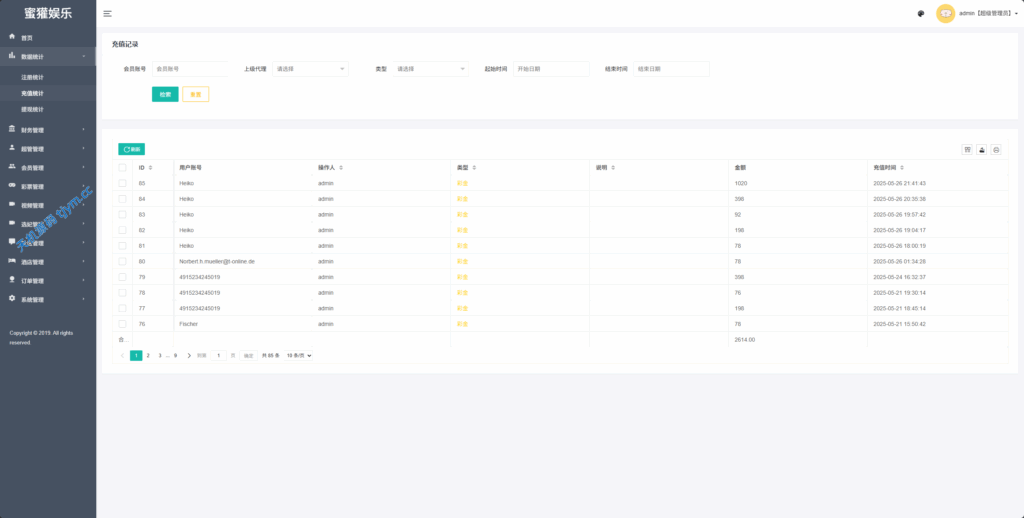Open 注册统计 in the sidebar

32,77
